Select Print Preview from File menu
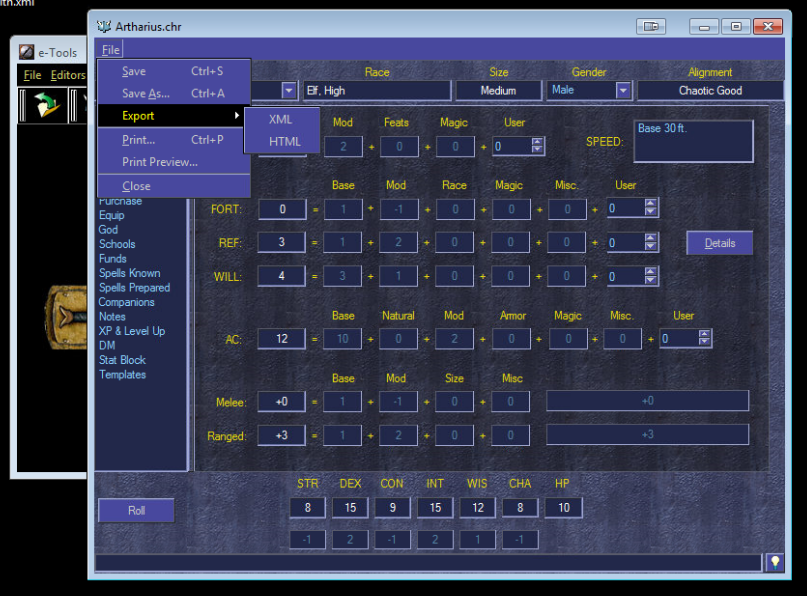807x596 pixels. coord(159,162)
